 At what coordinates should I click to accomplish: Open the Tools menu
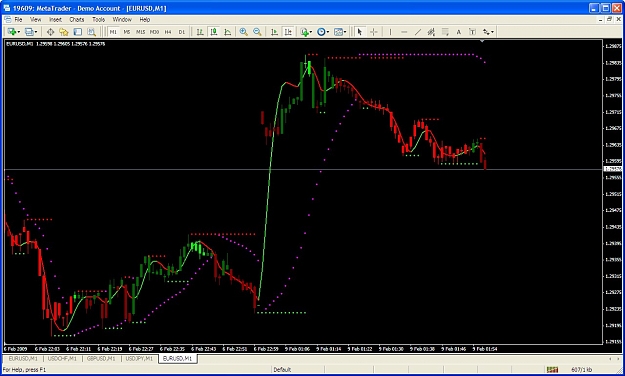click(x=98, y=20)
